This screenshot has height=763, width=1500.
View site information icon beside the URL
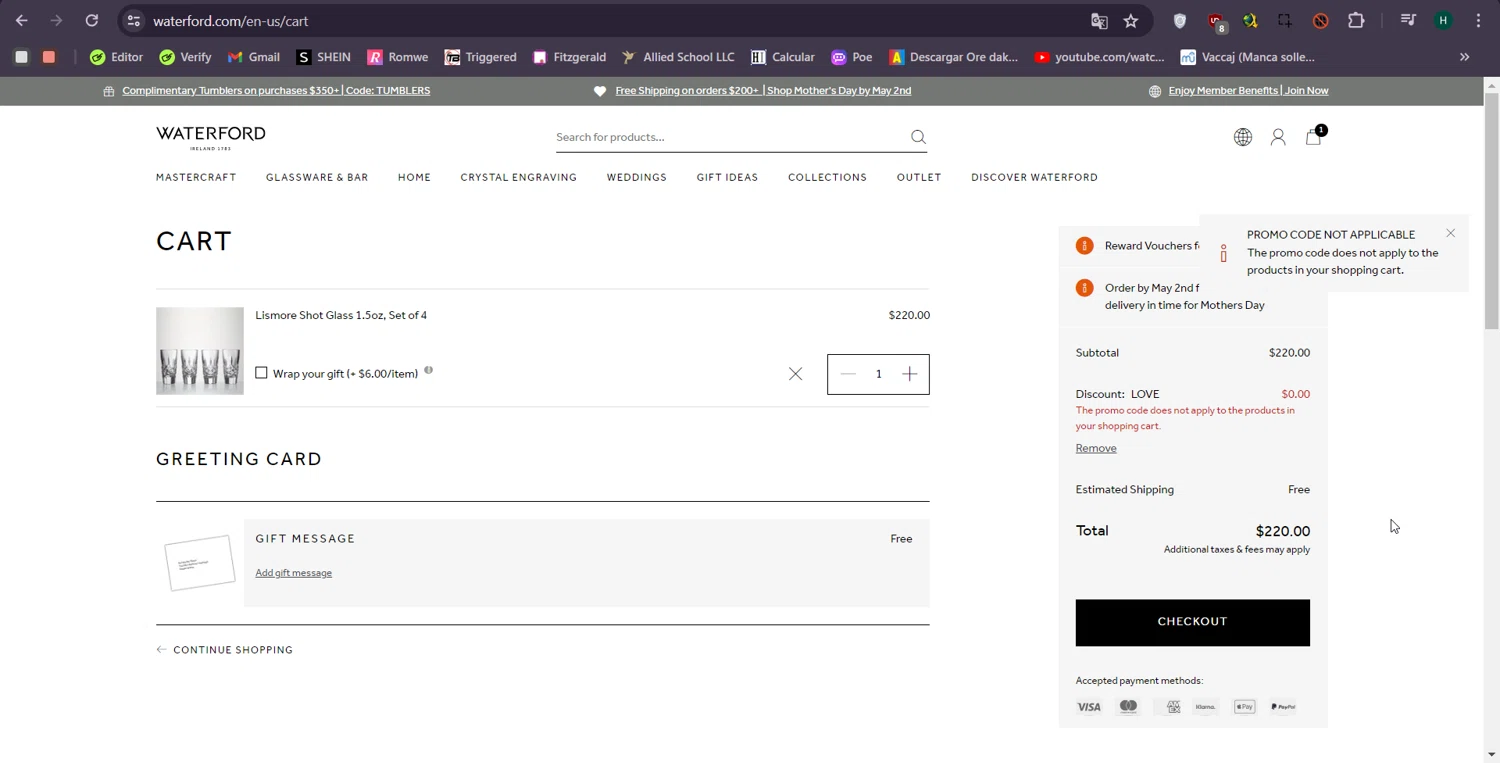point(133,21)
